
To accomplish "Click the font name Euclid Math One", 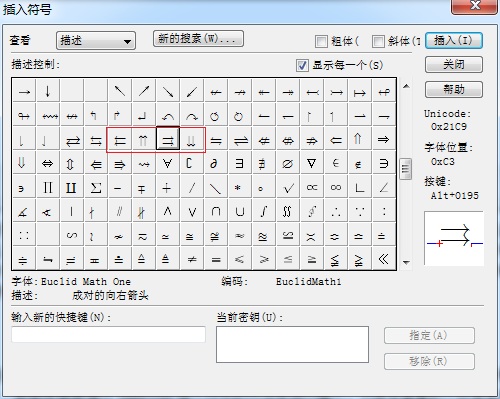I will [86, 282].
